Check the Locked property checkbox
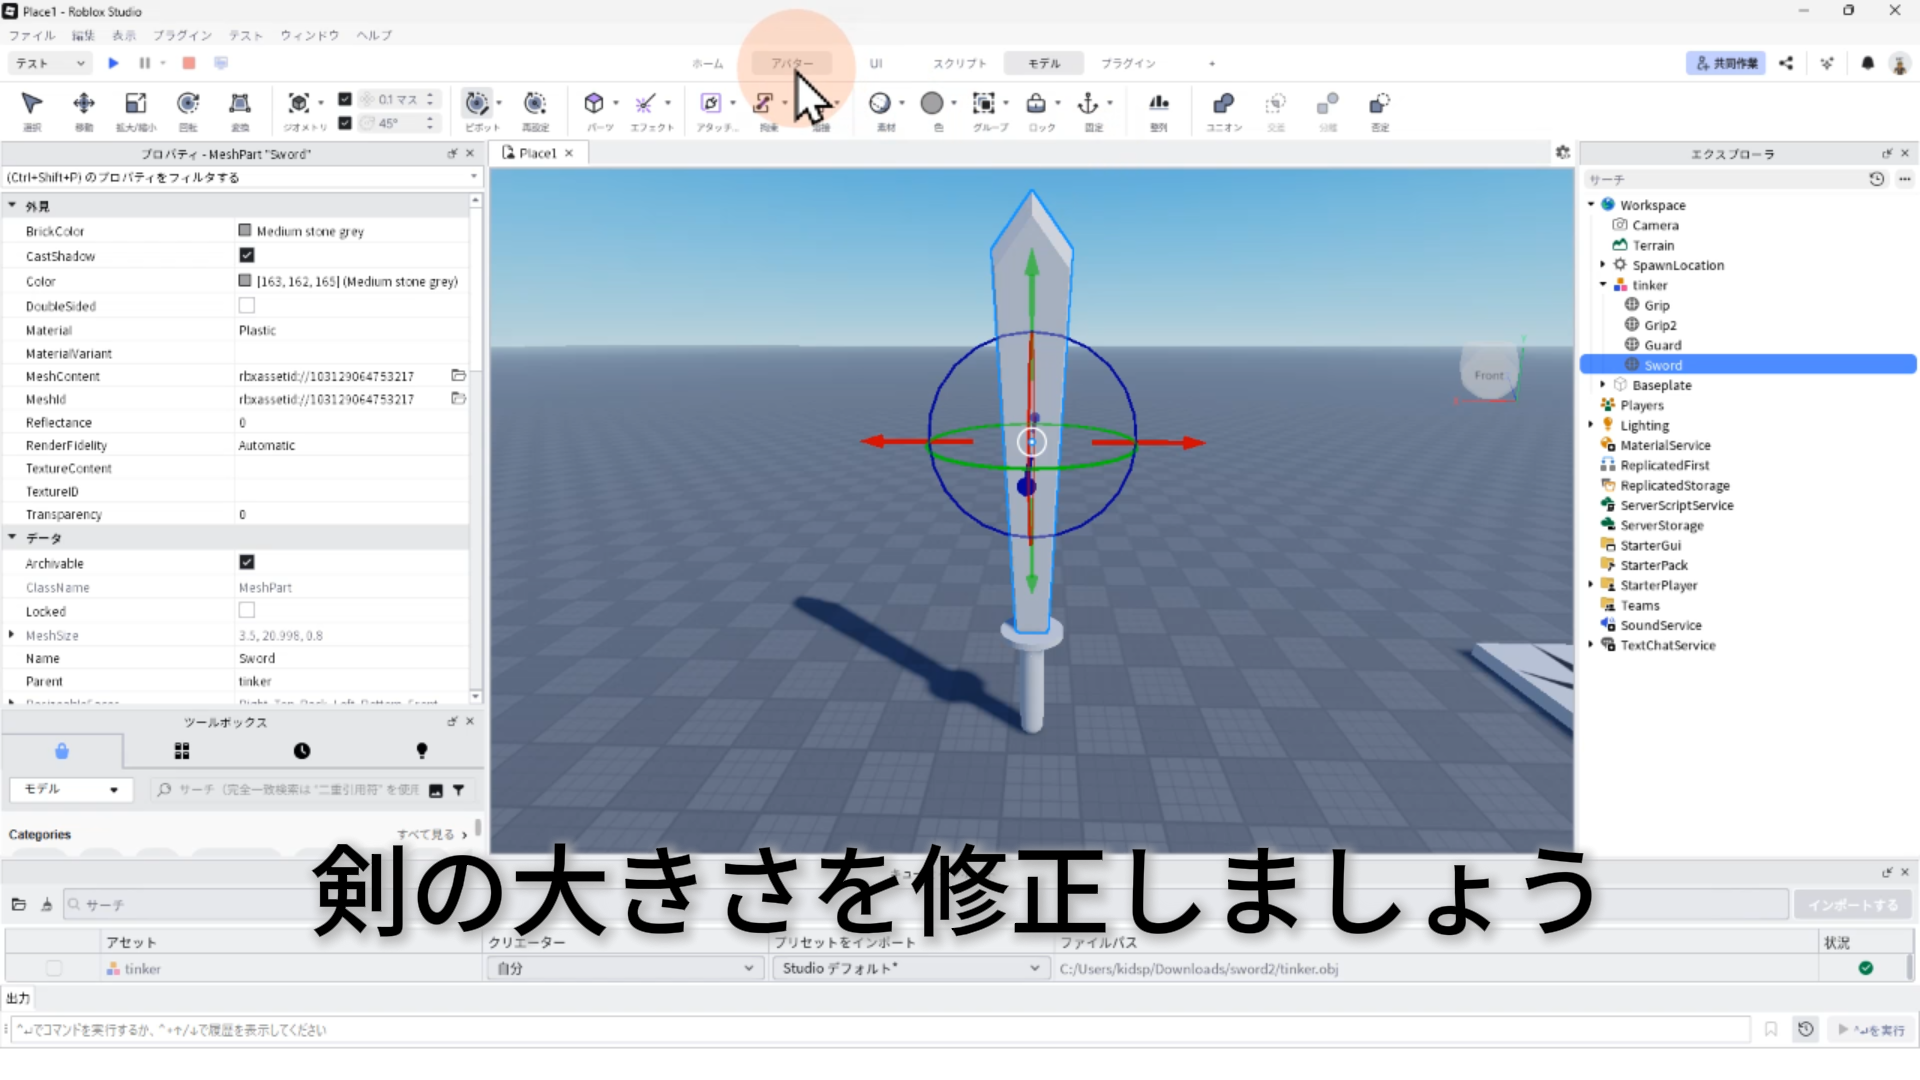The image size is (1920, 1080). coord(247,611)
